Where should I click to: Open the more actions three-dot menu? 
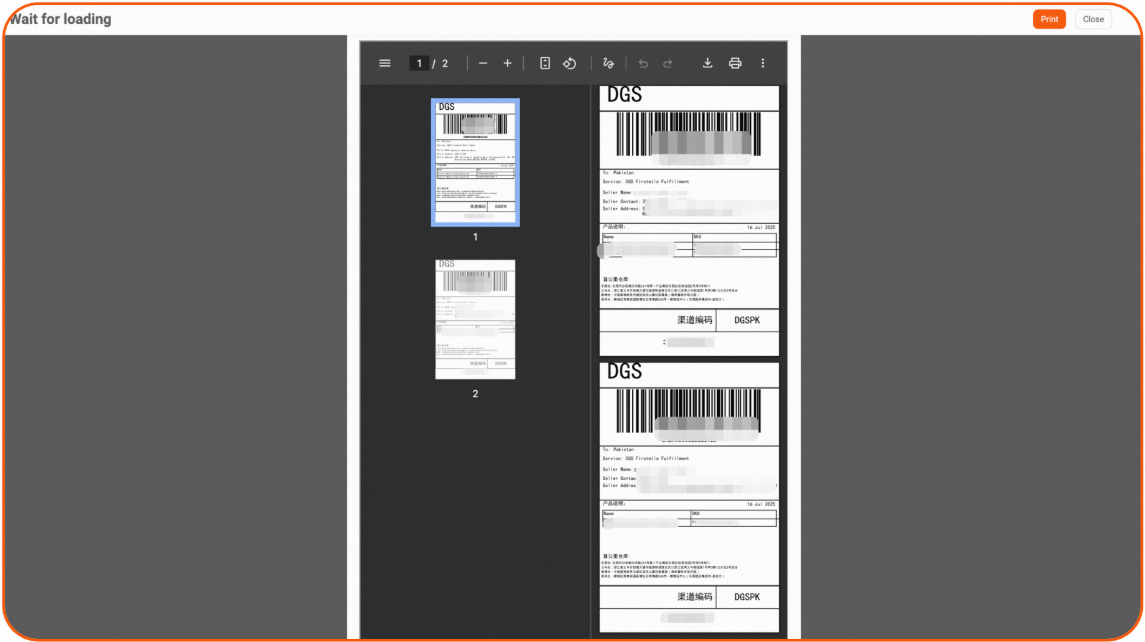click(x=763, y=63)
